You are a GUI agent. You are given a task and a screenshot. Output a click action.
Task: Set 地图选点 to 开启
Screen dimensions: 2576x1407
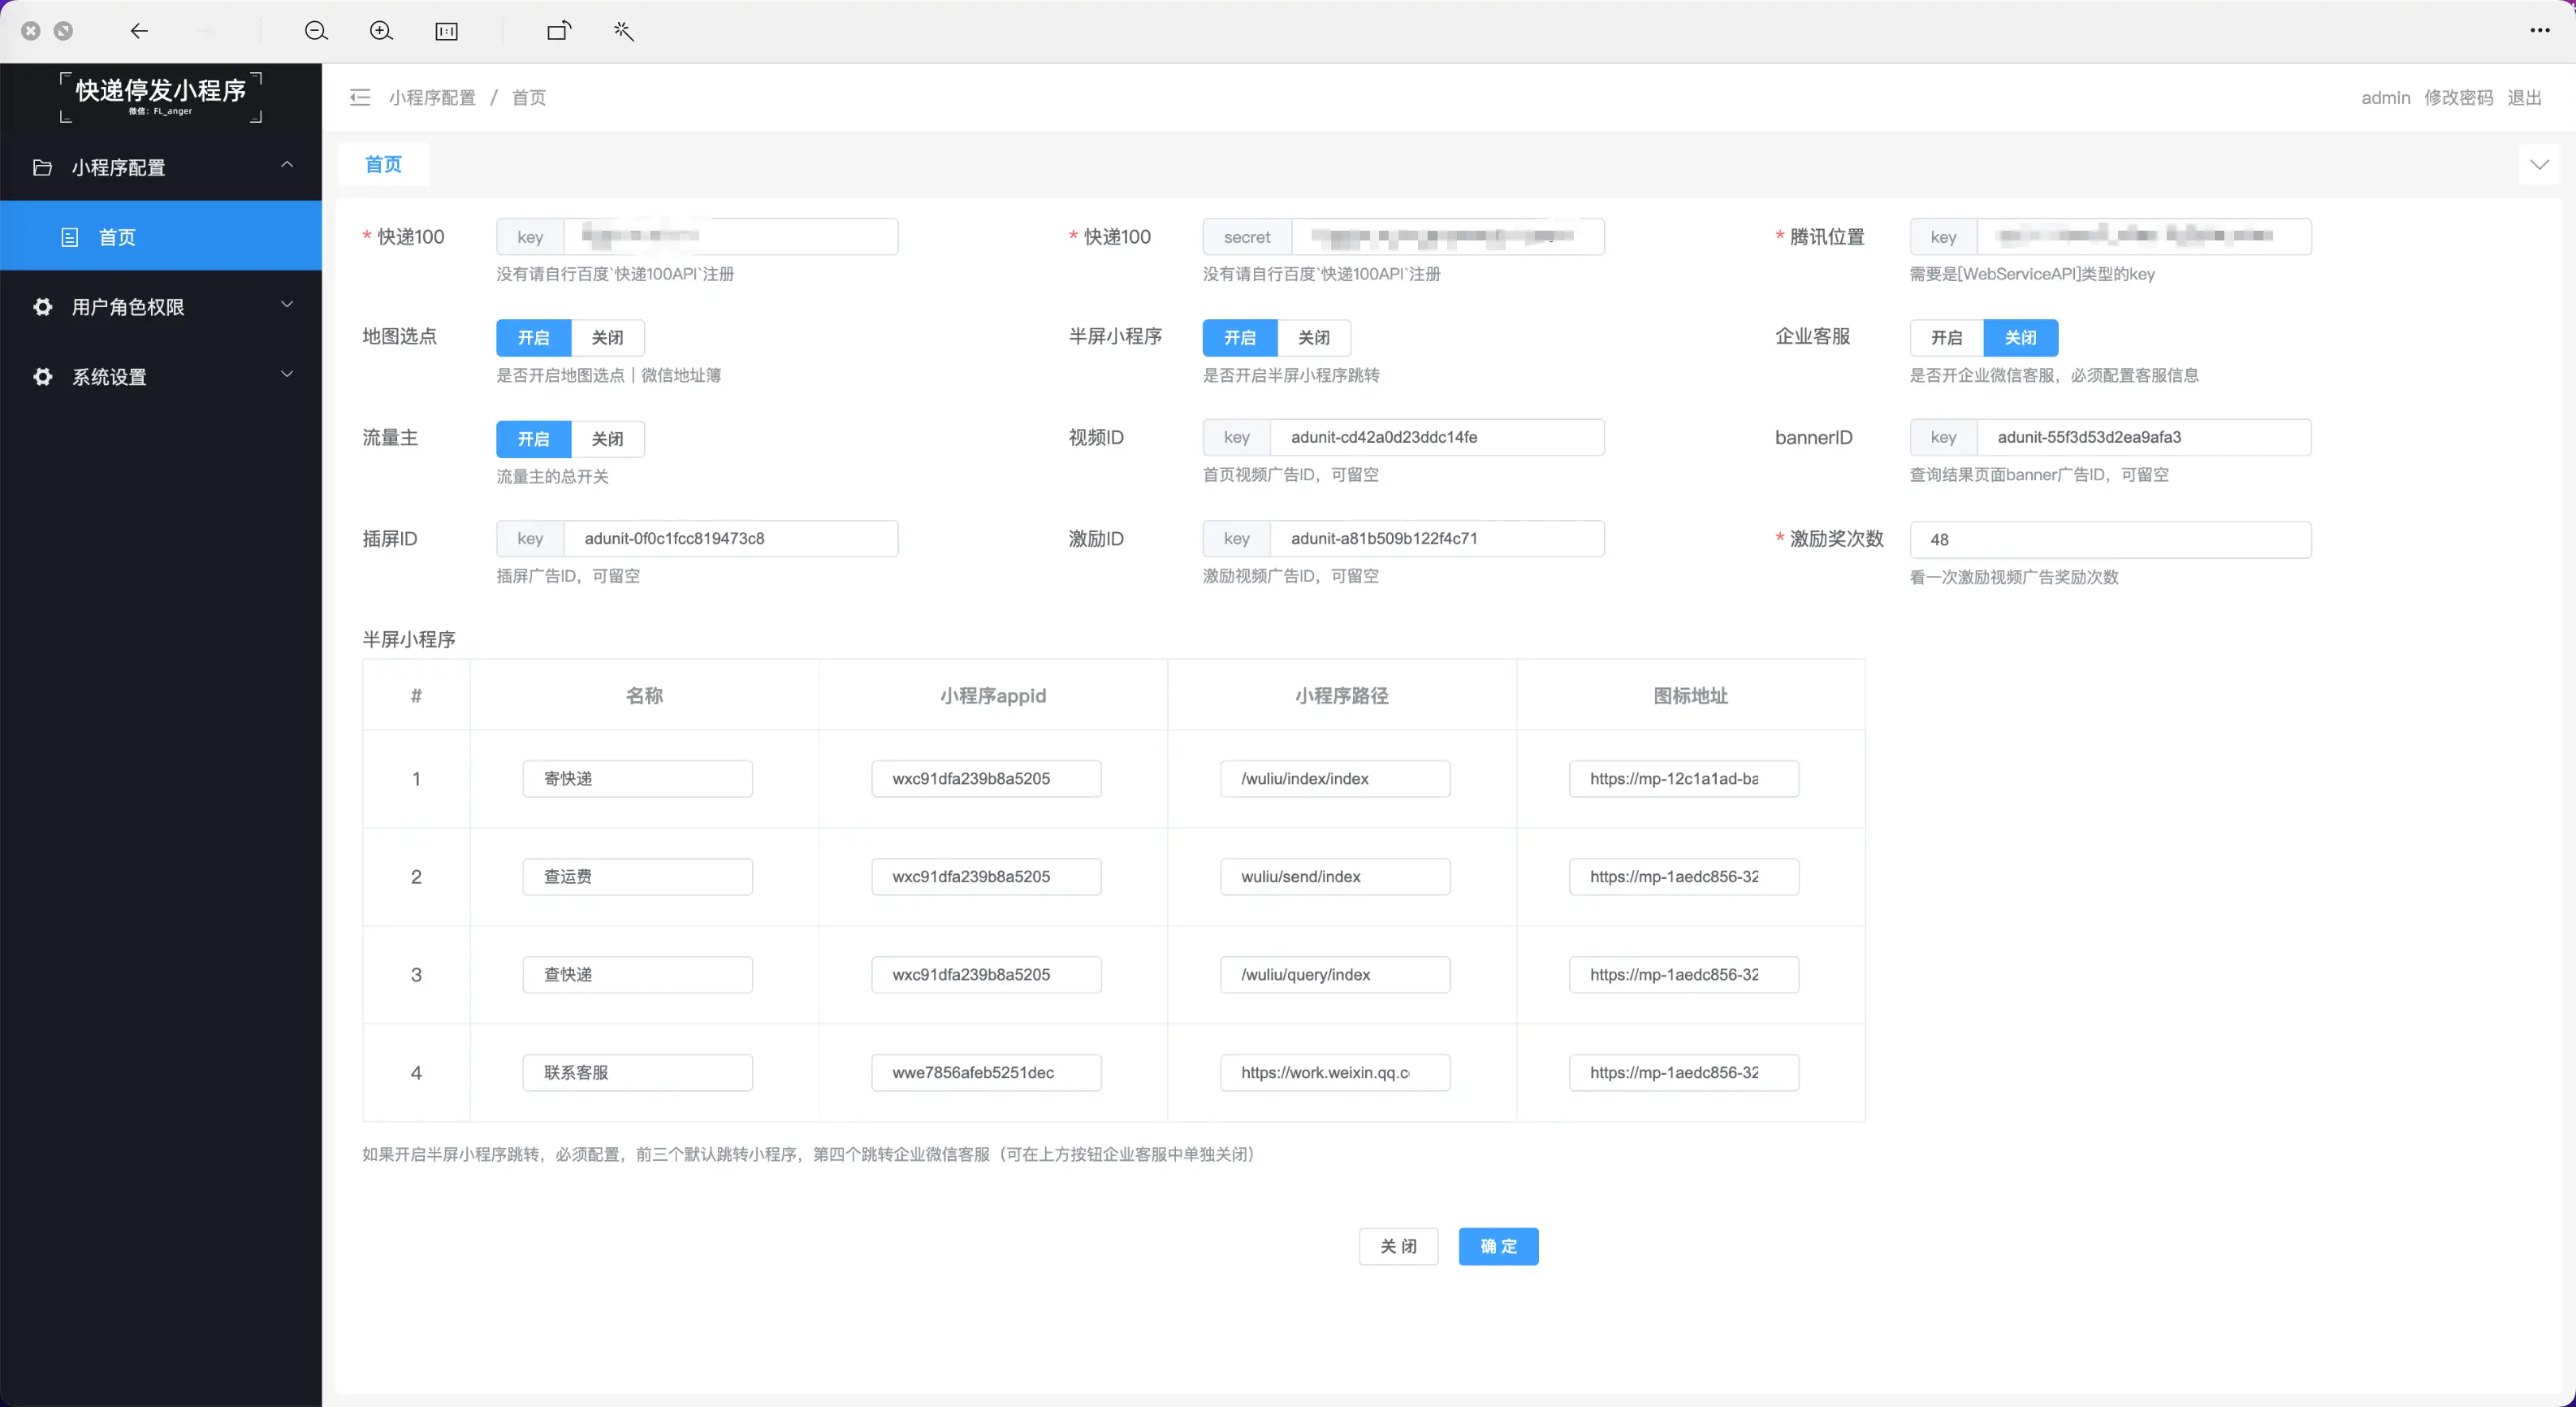(533, 337)
